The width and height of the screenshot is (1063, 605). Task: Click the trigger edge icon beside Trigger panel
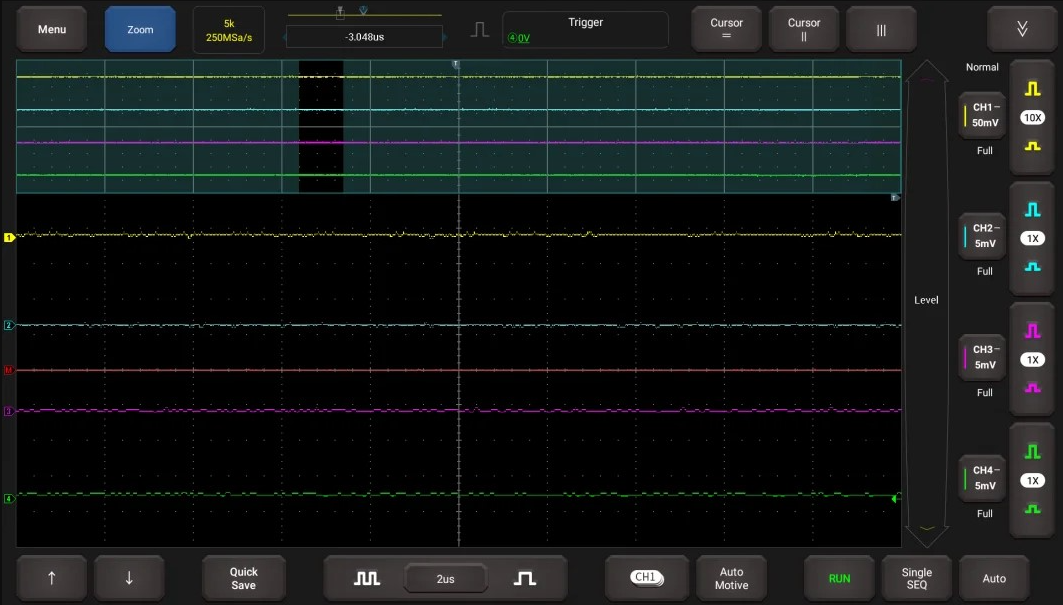click(480, 30)
